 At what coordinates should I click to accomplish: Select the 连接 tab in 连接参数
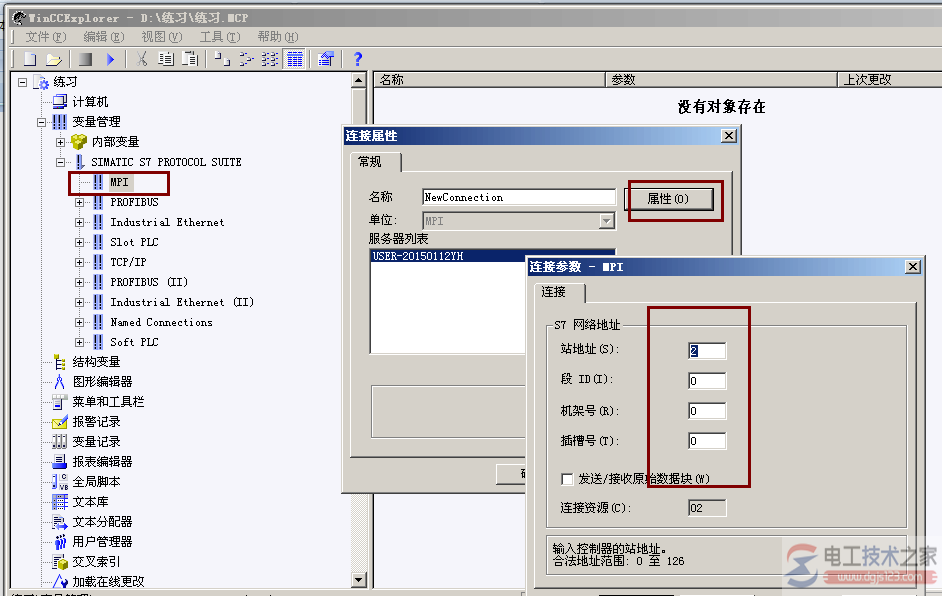tap(559, 292)
